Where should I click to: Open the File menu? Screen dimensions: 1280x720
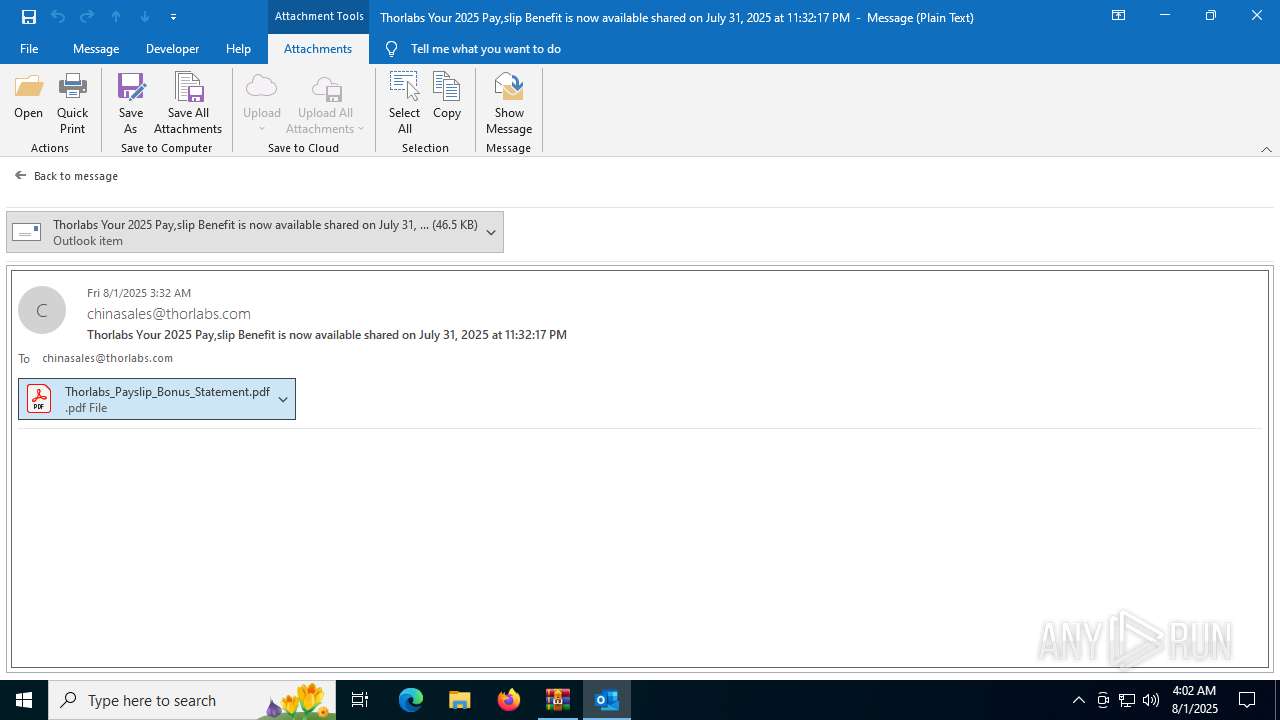pyautogui.click(x=29, y=48)
